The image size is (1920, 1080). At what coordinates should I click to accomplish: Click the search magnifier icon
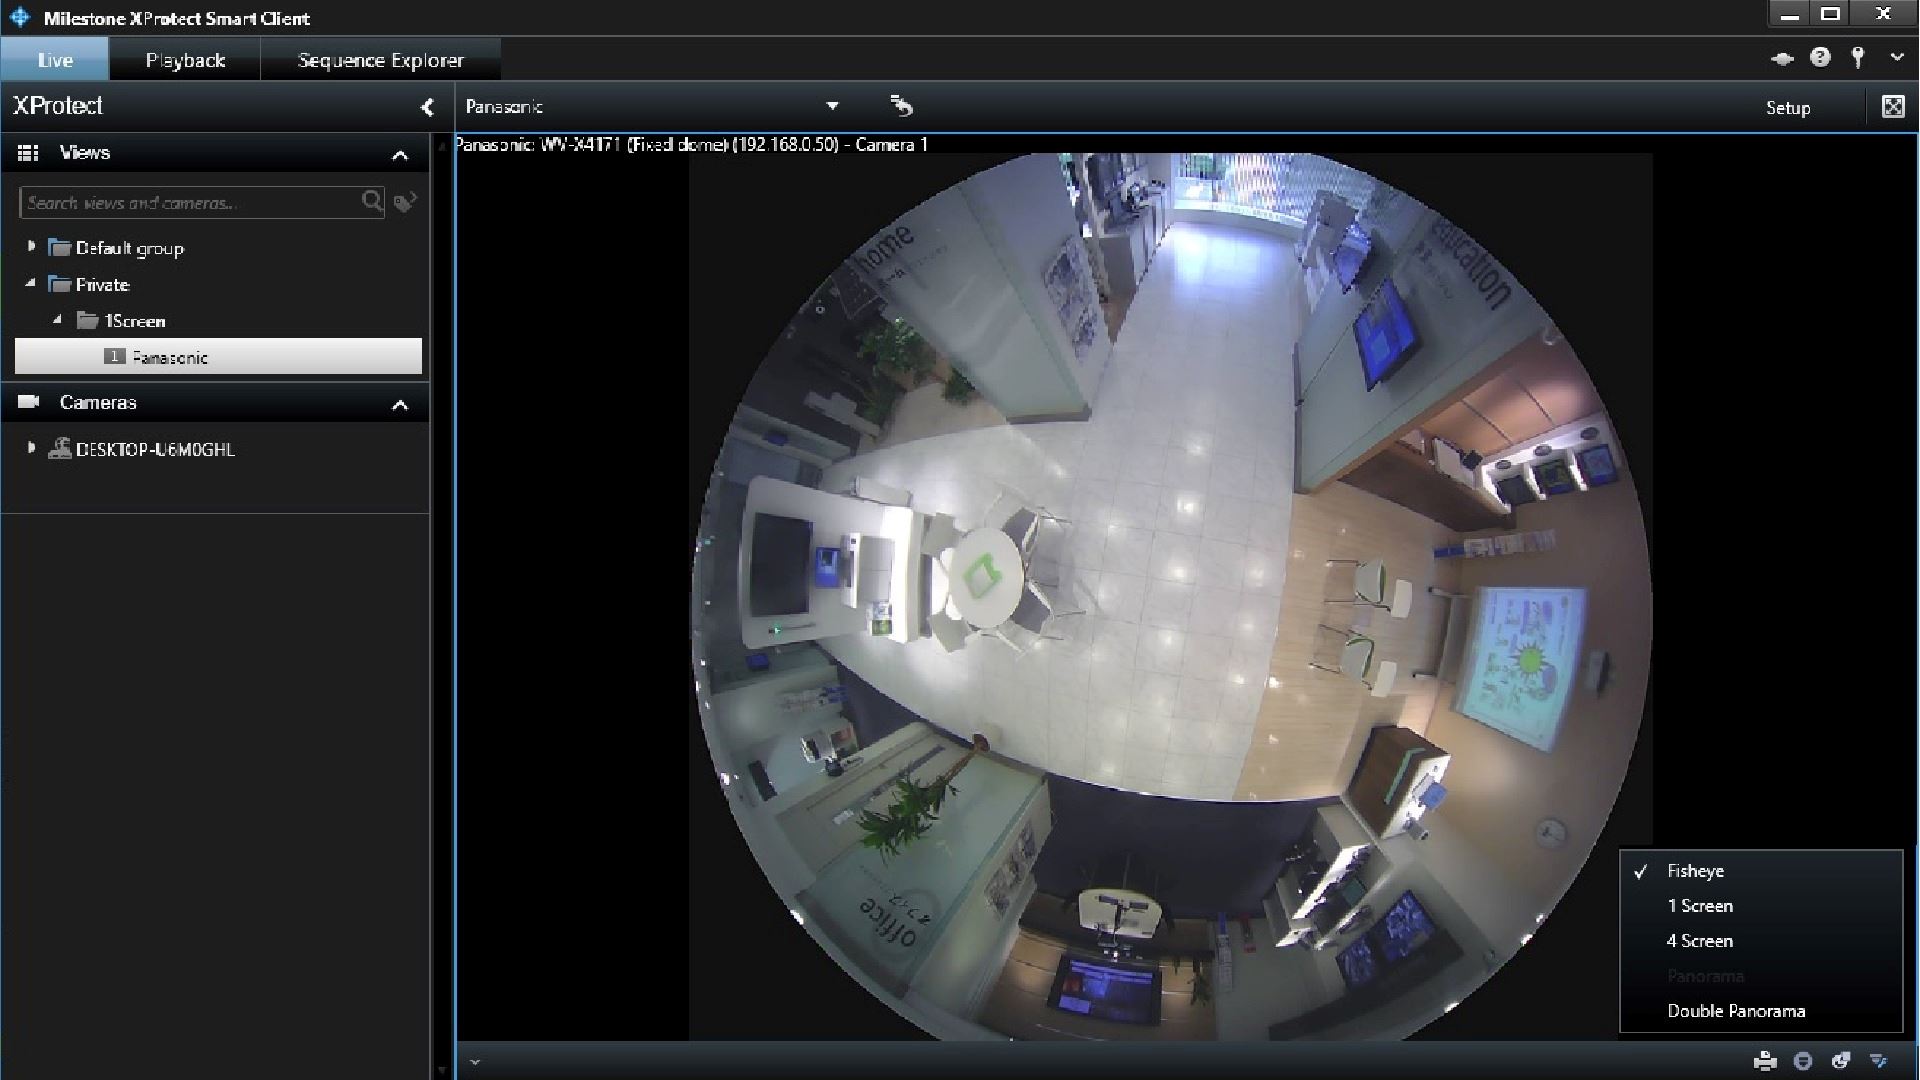[x=372, y=202]
